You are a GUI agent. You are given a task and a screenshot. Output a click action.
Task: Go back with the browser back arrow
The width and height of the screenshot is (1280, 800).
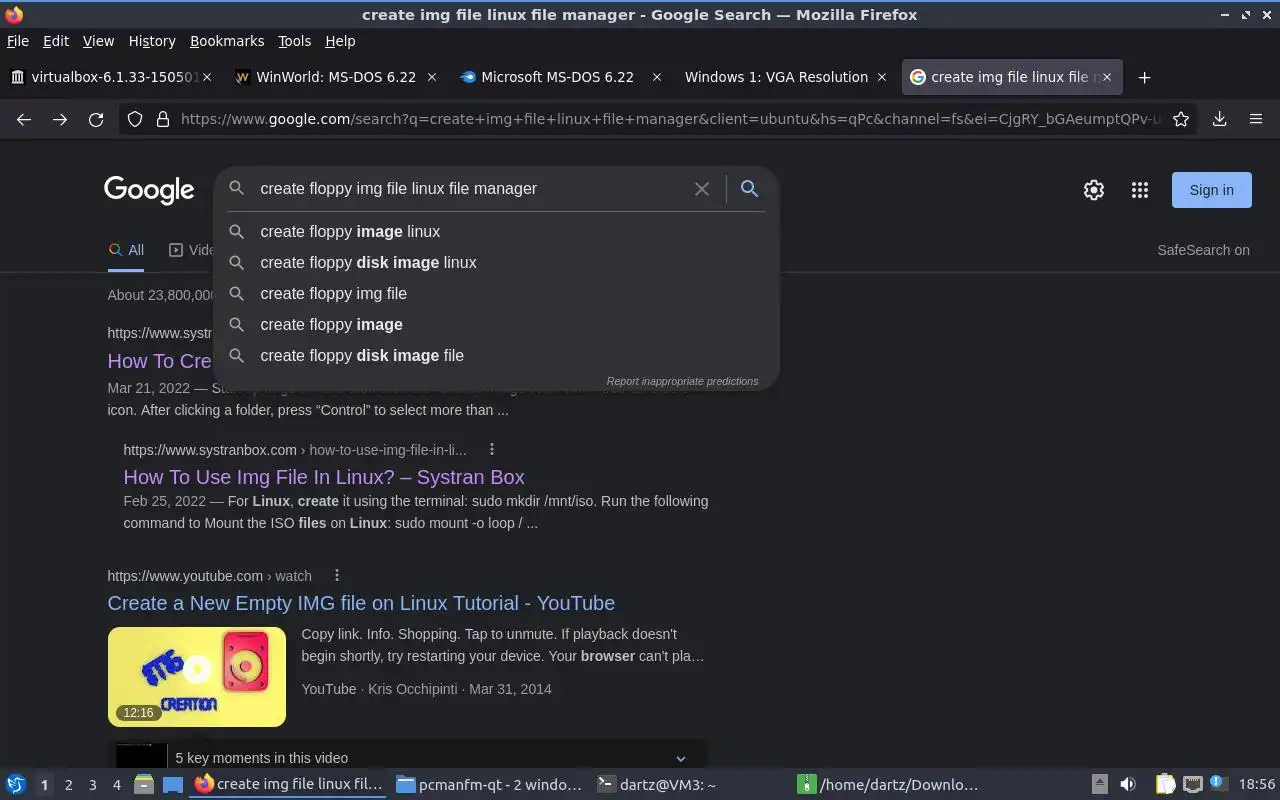24,119
